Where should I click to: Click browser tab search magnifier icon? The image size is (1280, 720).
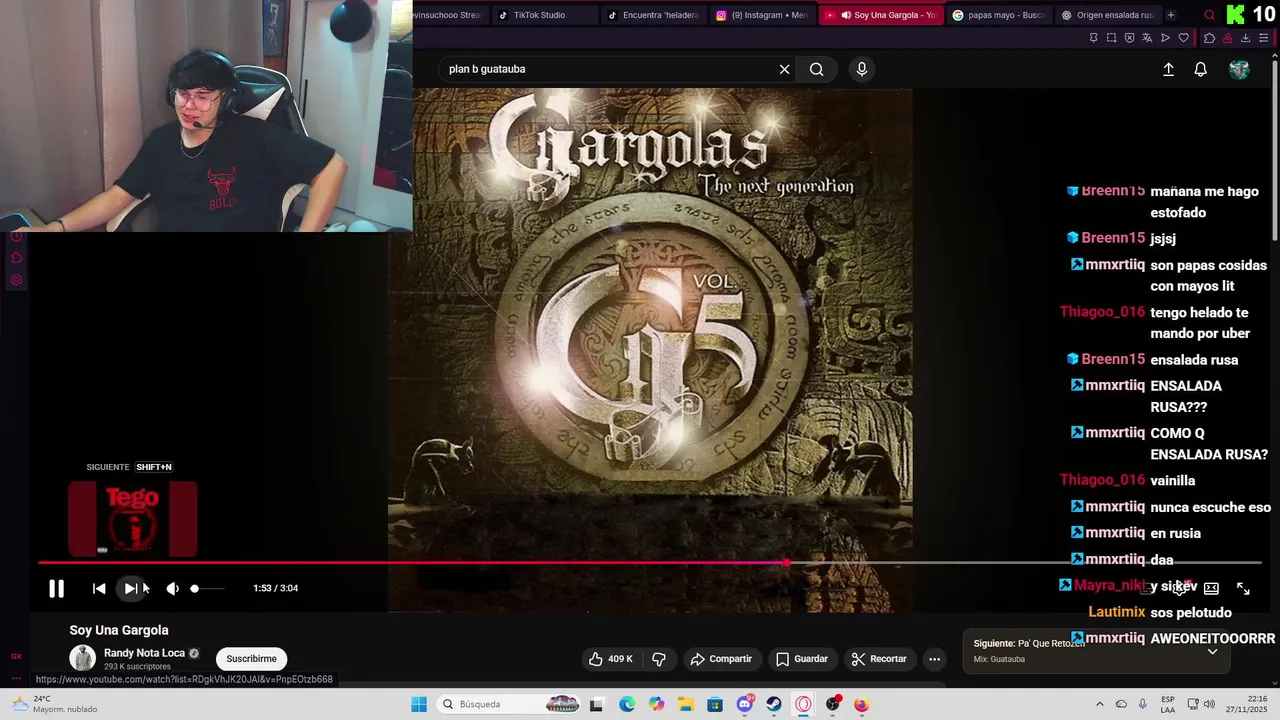point(1209,15)
